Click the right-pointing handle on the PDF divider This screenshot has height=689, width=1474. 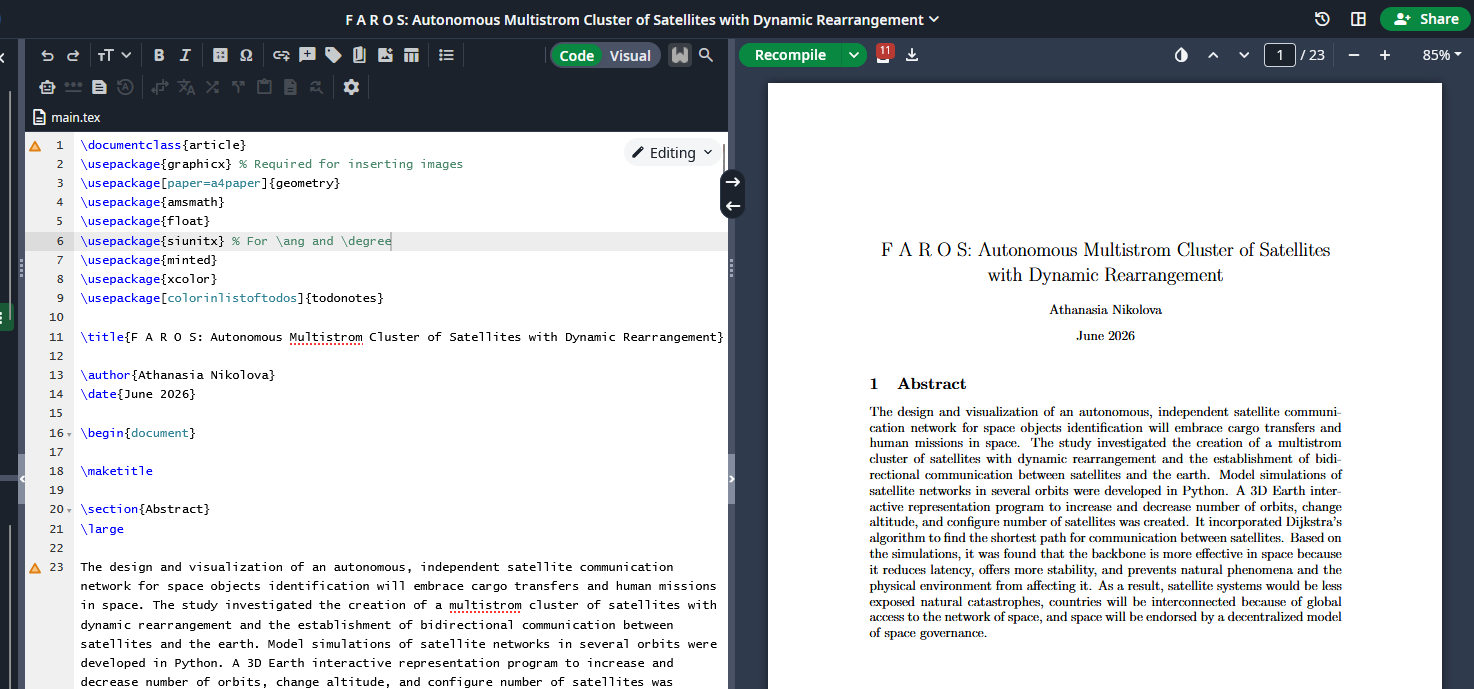tap(731, 479)
